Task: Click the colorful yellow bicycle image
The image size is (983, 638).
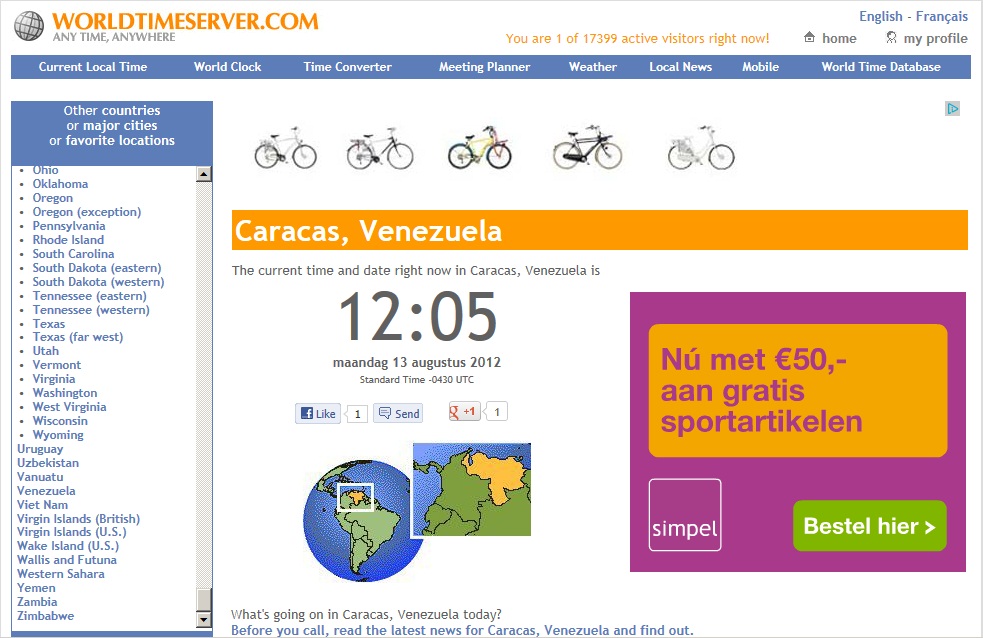Action: point(479,148)
